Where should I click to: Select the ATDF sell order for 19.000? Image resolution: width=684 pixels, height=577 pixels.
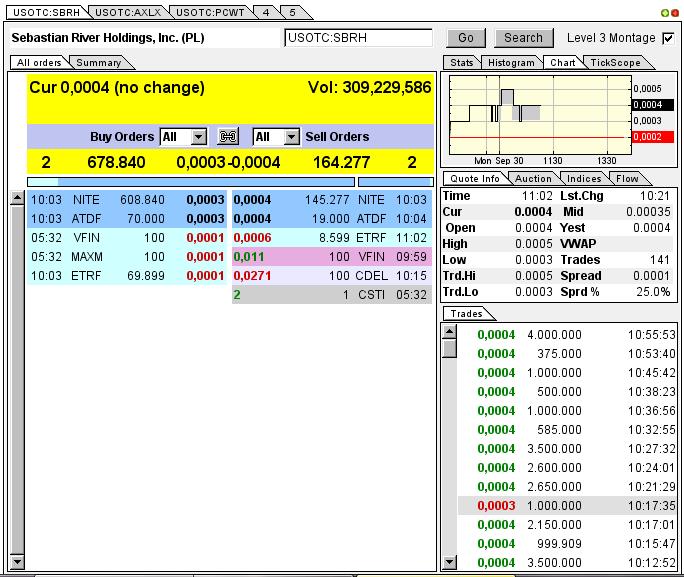pyautogui.click(x=332, y=219)
